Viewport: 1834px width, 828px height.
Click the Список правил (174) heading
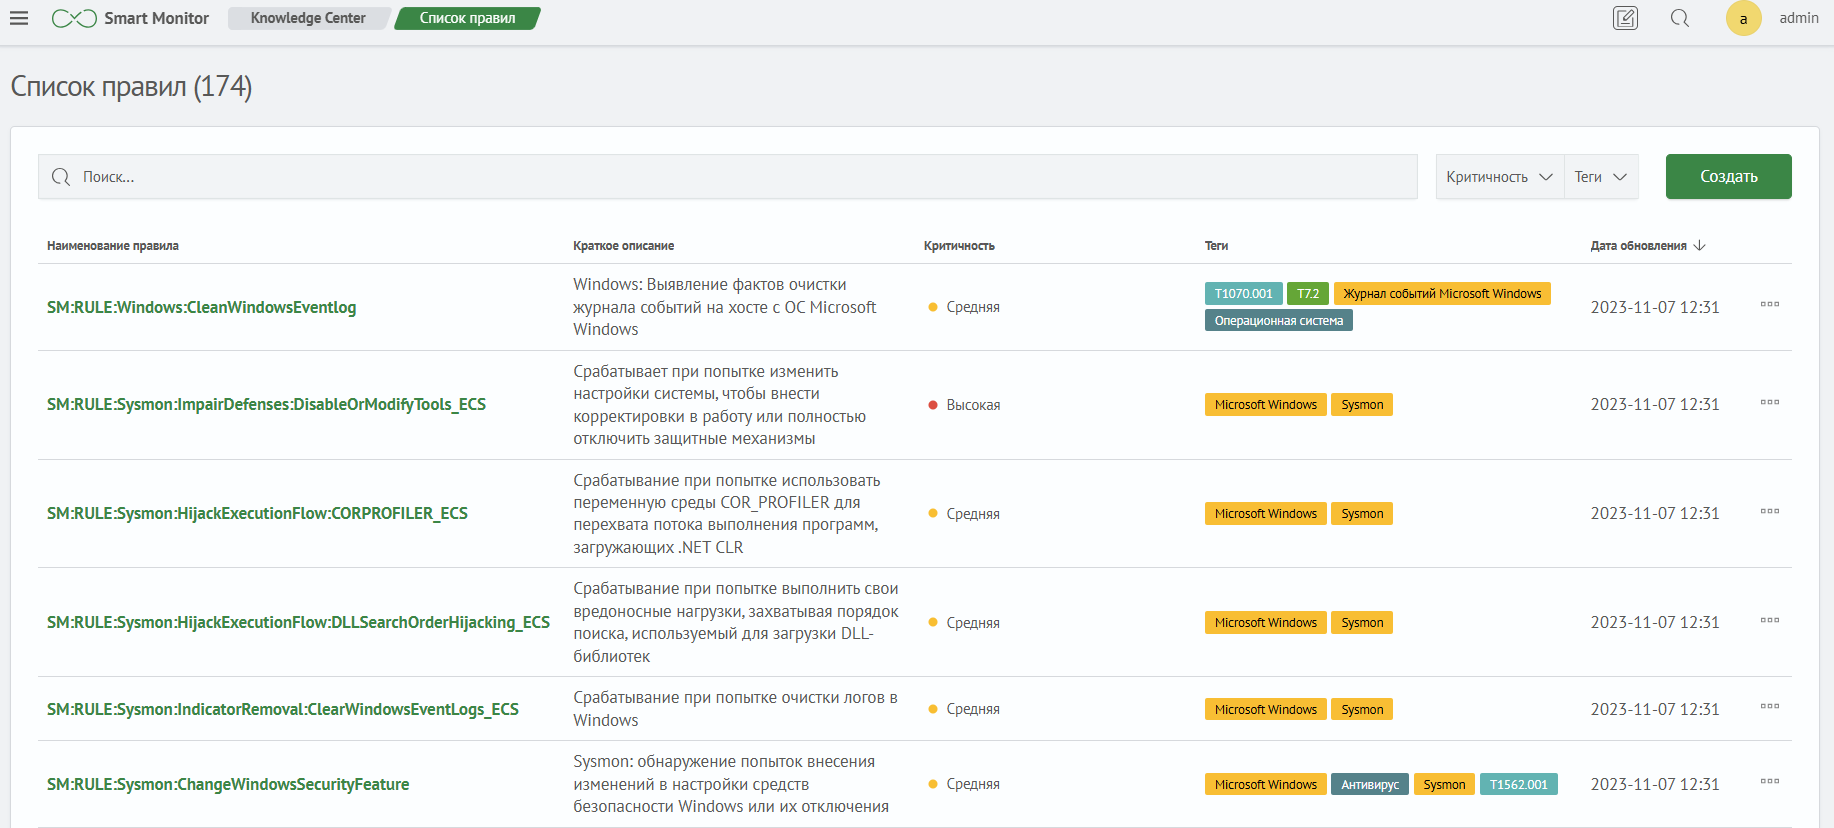131,87
